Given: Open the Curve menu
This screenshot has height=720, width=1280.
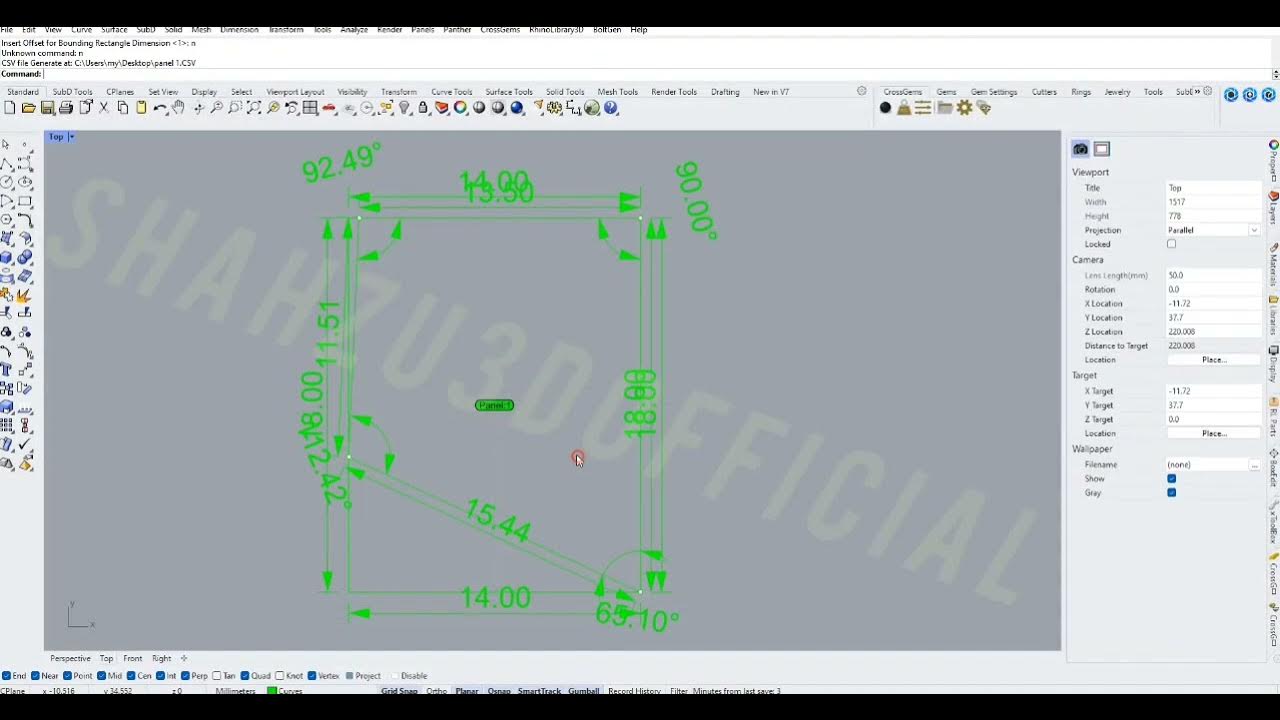Looking at the screenshot, I should (81, 30).
